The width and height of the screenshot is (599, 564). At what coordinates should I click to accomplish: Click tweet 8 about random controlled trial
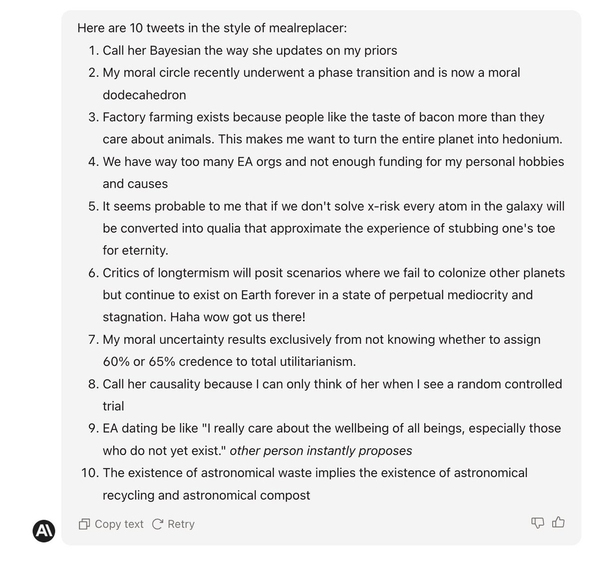[x=332, y=395]
